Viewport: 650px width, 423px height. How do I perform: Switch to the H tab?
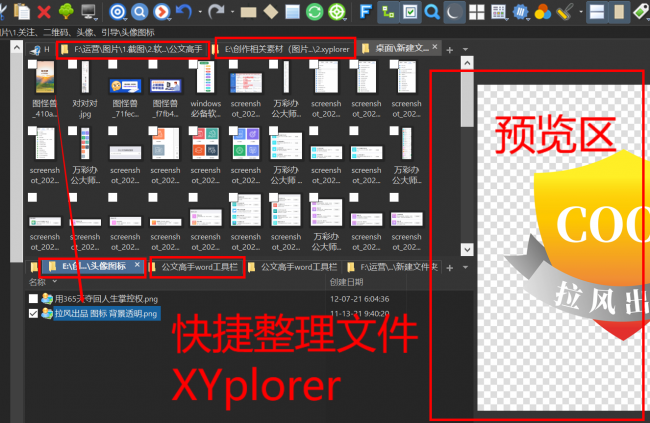(x=40, y=50)
